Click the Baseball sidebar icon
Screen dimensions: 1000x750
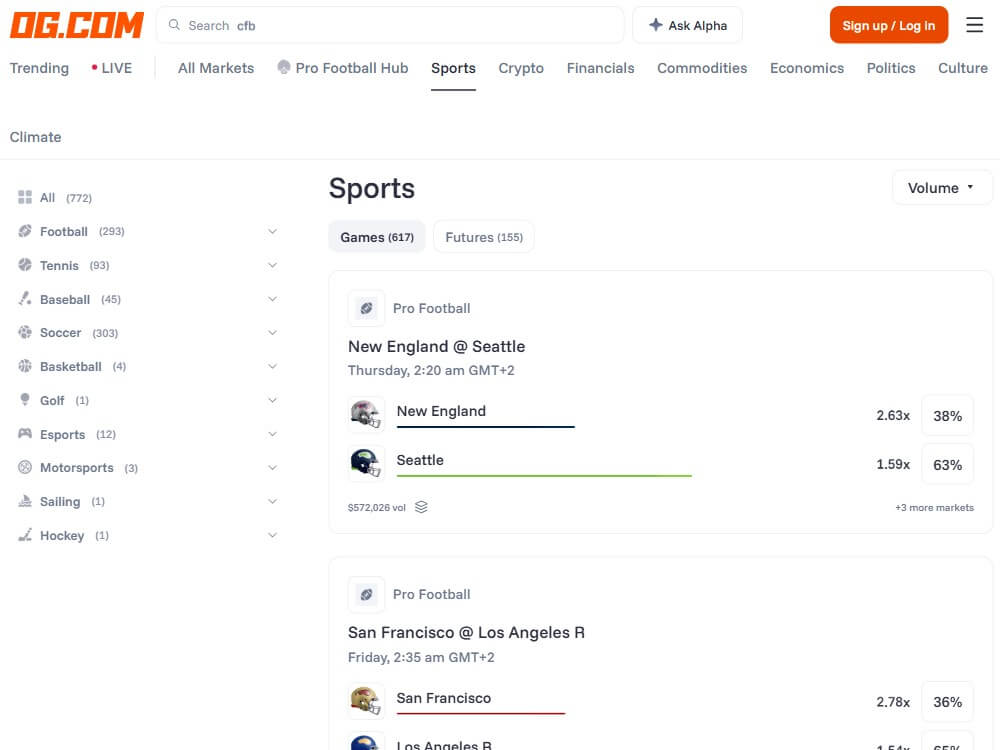25,298
